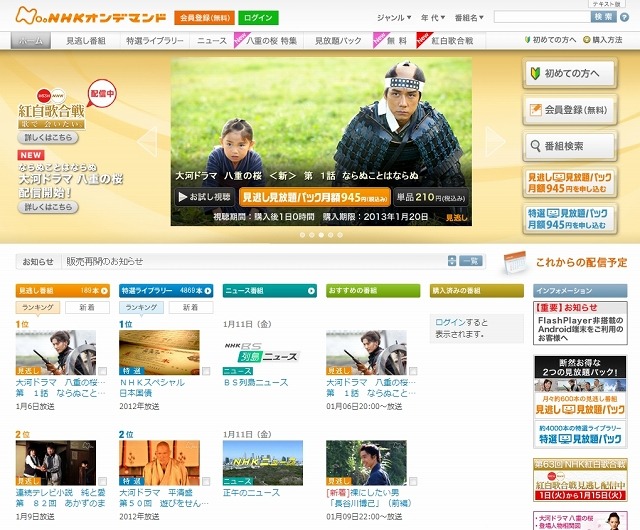Click the NHK BS列島ニュース logo thumbnail
The height and width of the screenshot is (530, 640).
[262, 352]
